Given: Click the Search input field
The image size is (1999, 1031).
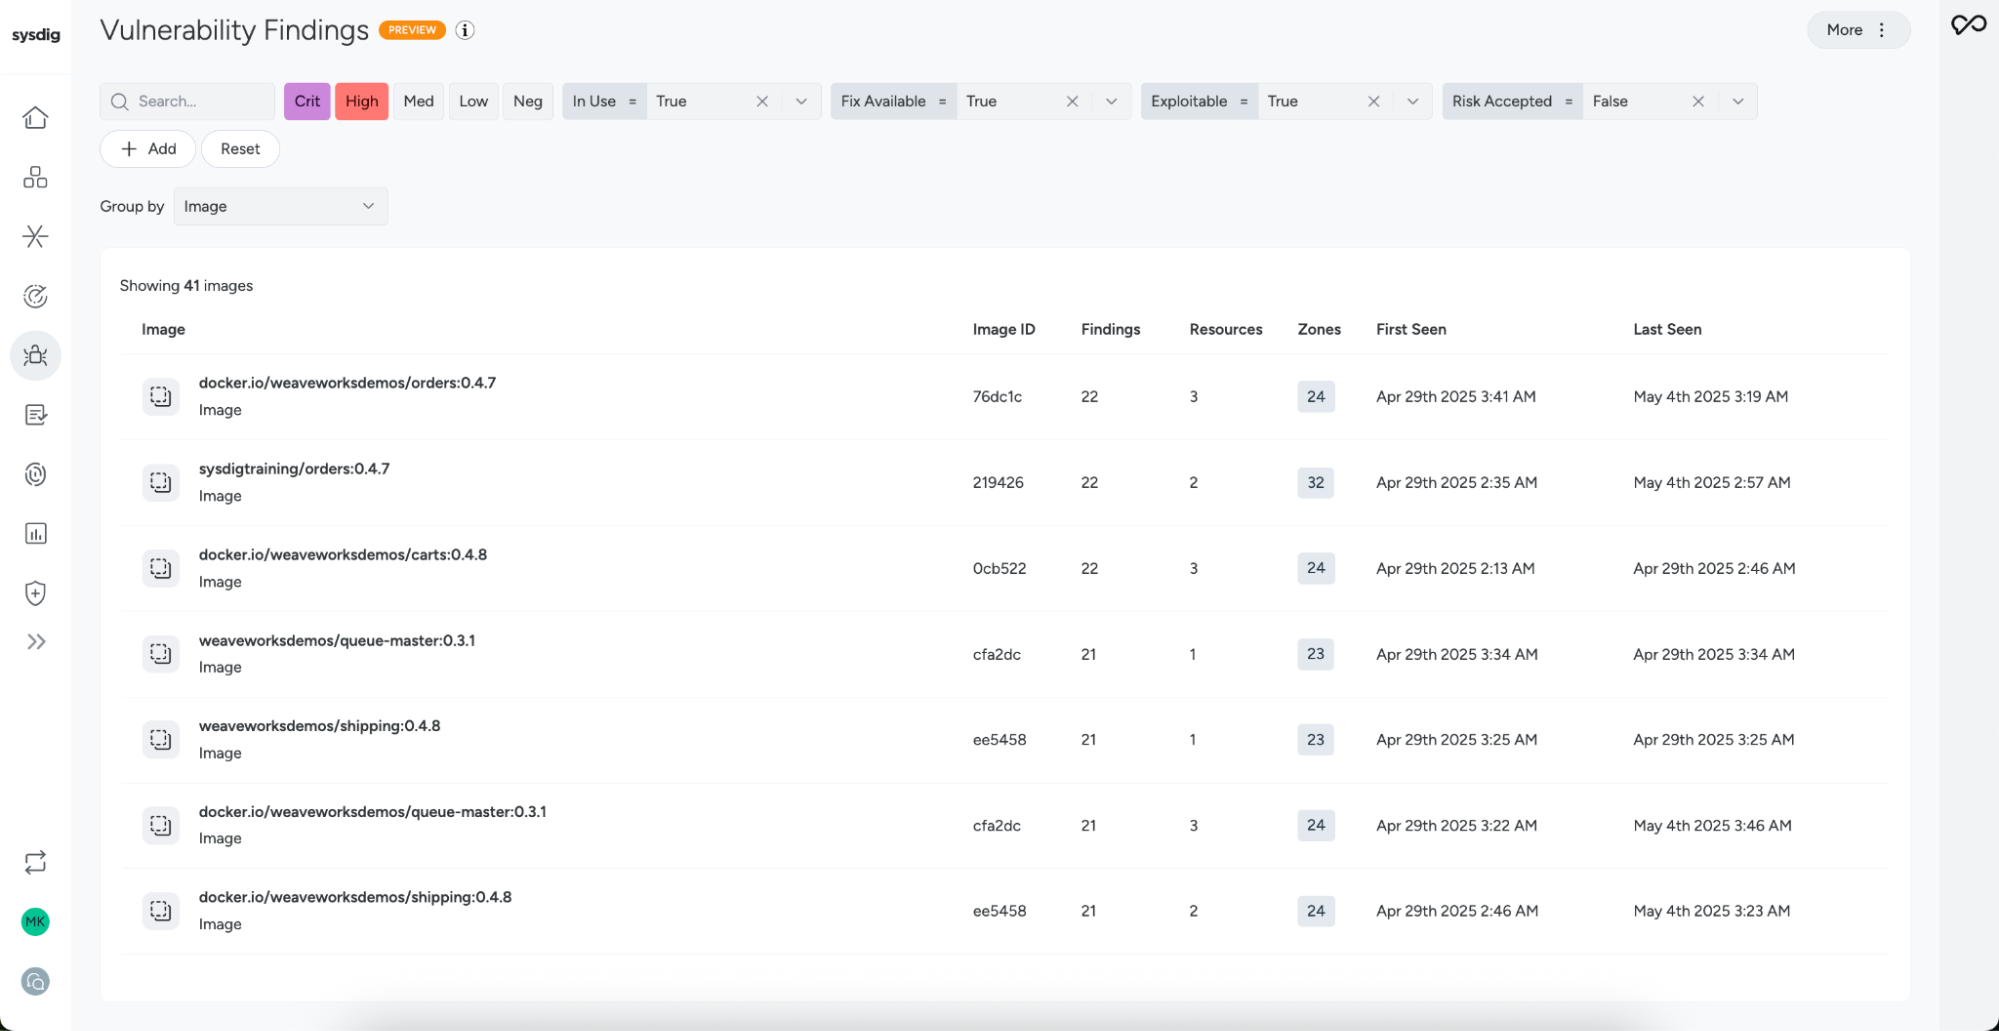Looking at the screenshot, I should tap(187, 101).
